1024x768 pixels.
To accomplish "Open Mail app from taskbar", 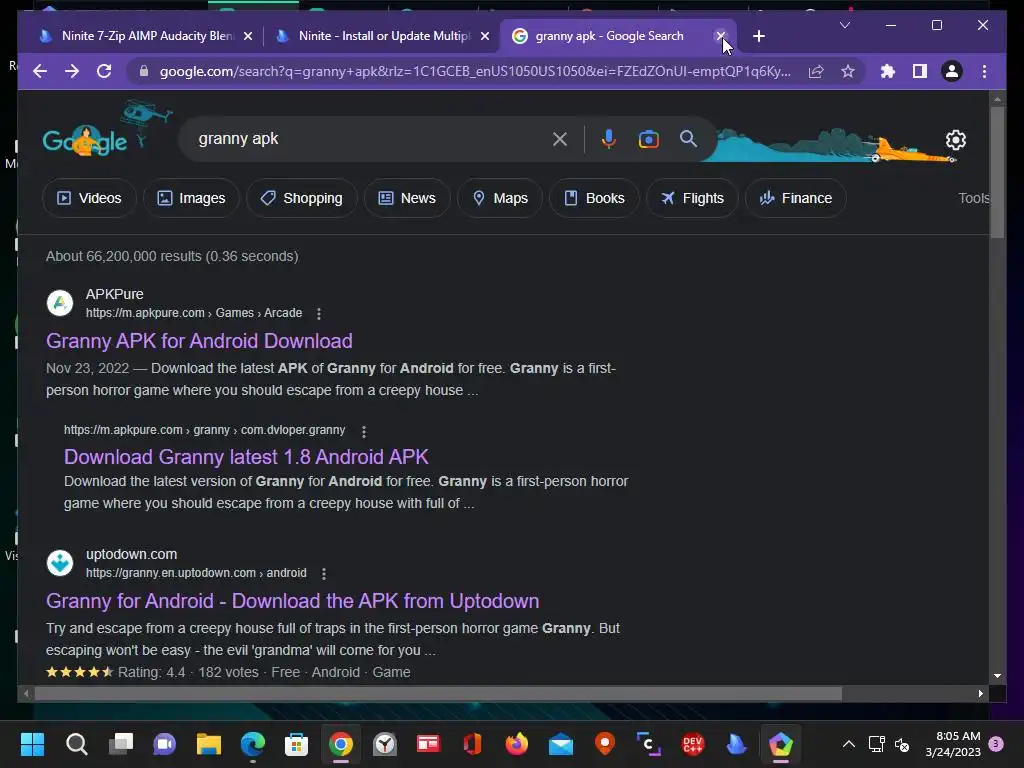I will tap(561, 744).
